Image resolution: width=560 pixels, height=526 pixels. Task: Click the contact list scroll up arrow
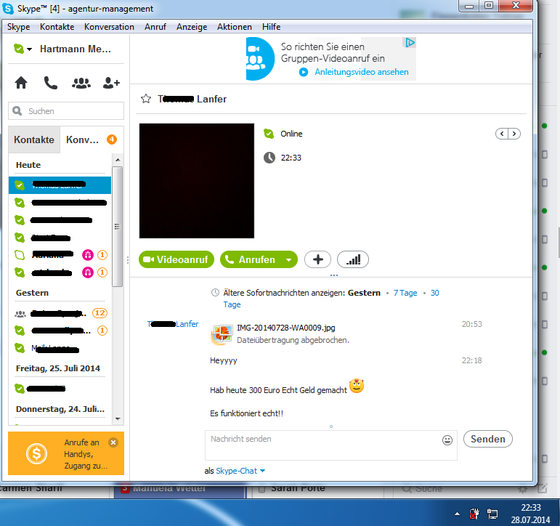(118, 160)
